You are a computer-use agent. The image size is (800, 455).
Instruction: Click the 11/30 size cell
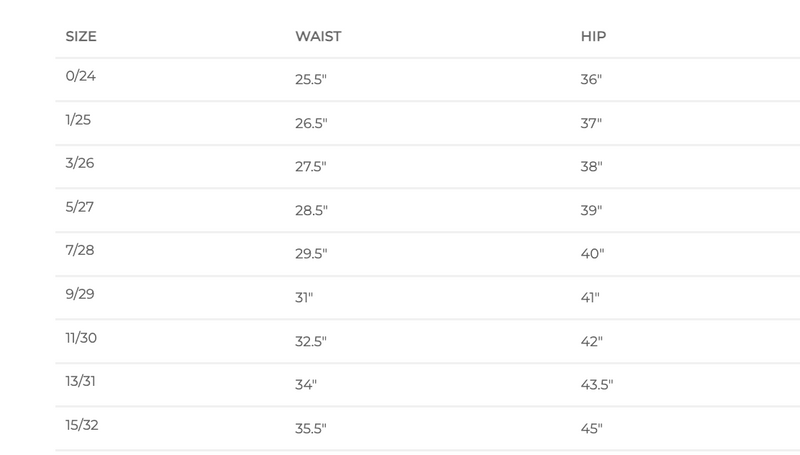click(82, 339)
